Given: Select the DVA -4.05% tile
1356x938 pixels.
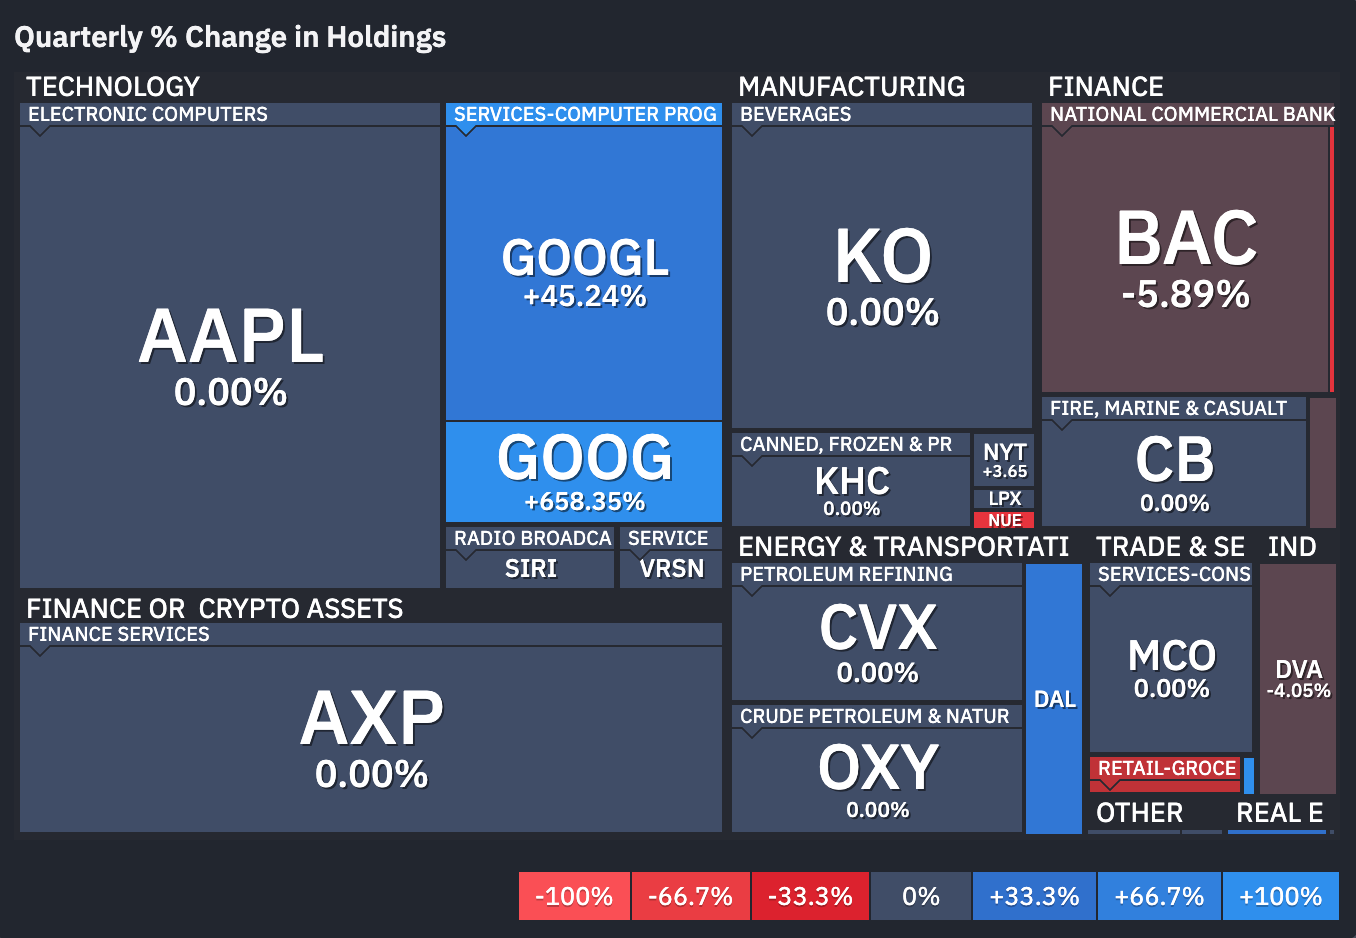Looking at the screenshot, I should [x=1298, y=679].
